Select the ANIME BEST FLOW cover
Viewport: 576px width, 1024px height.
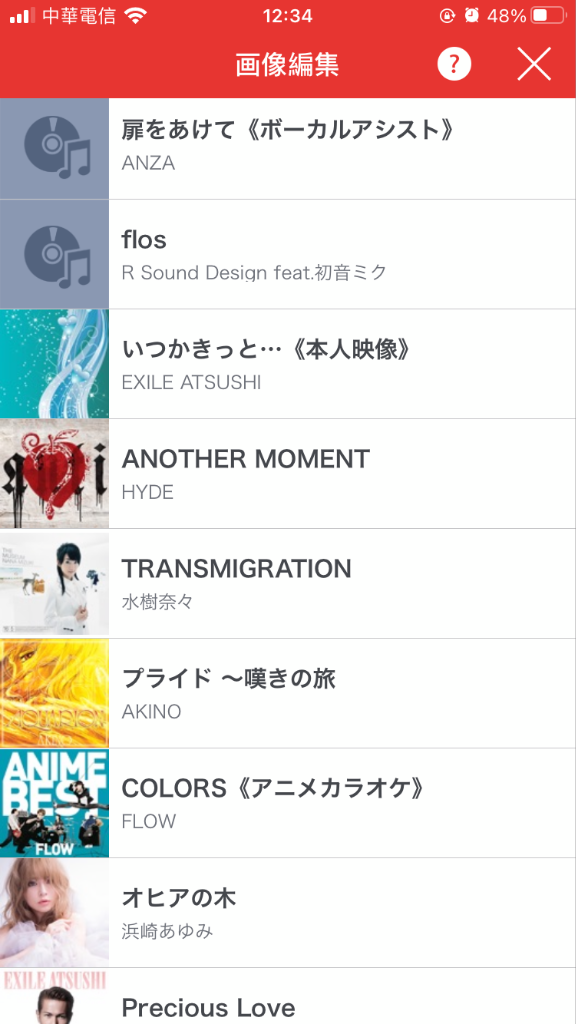click(x=54, y=803)
